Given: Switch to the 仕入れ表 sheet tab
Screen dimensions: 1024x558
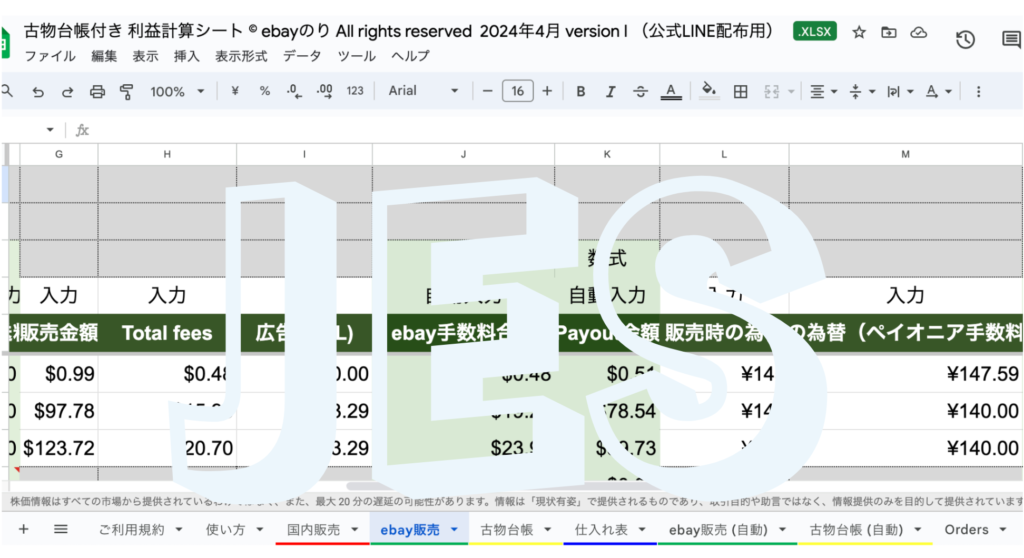Looking at the screenshot, I should pyautogui.click(x=601, y=530).
